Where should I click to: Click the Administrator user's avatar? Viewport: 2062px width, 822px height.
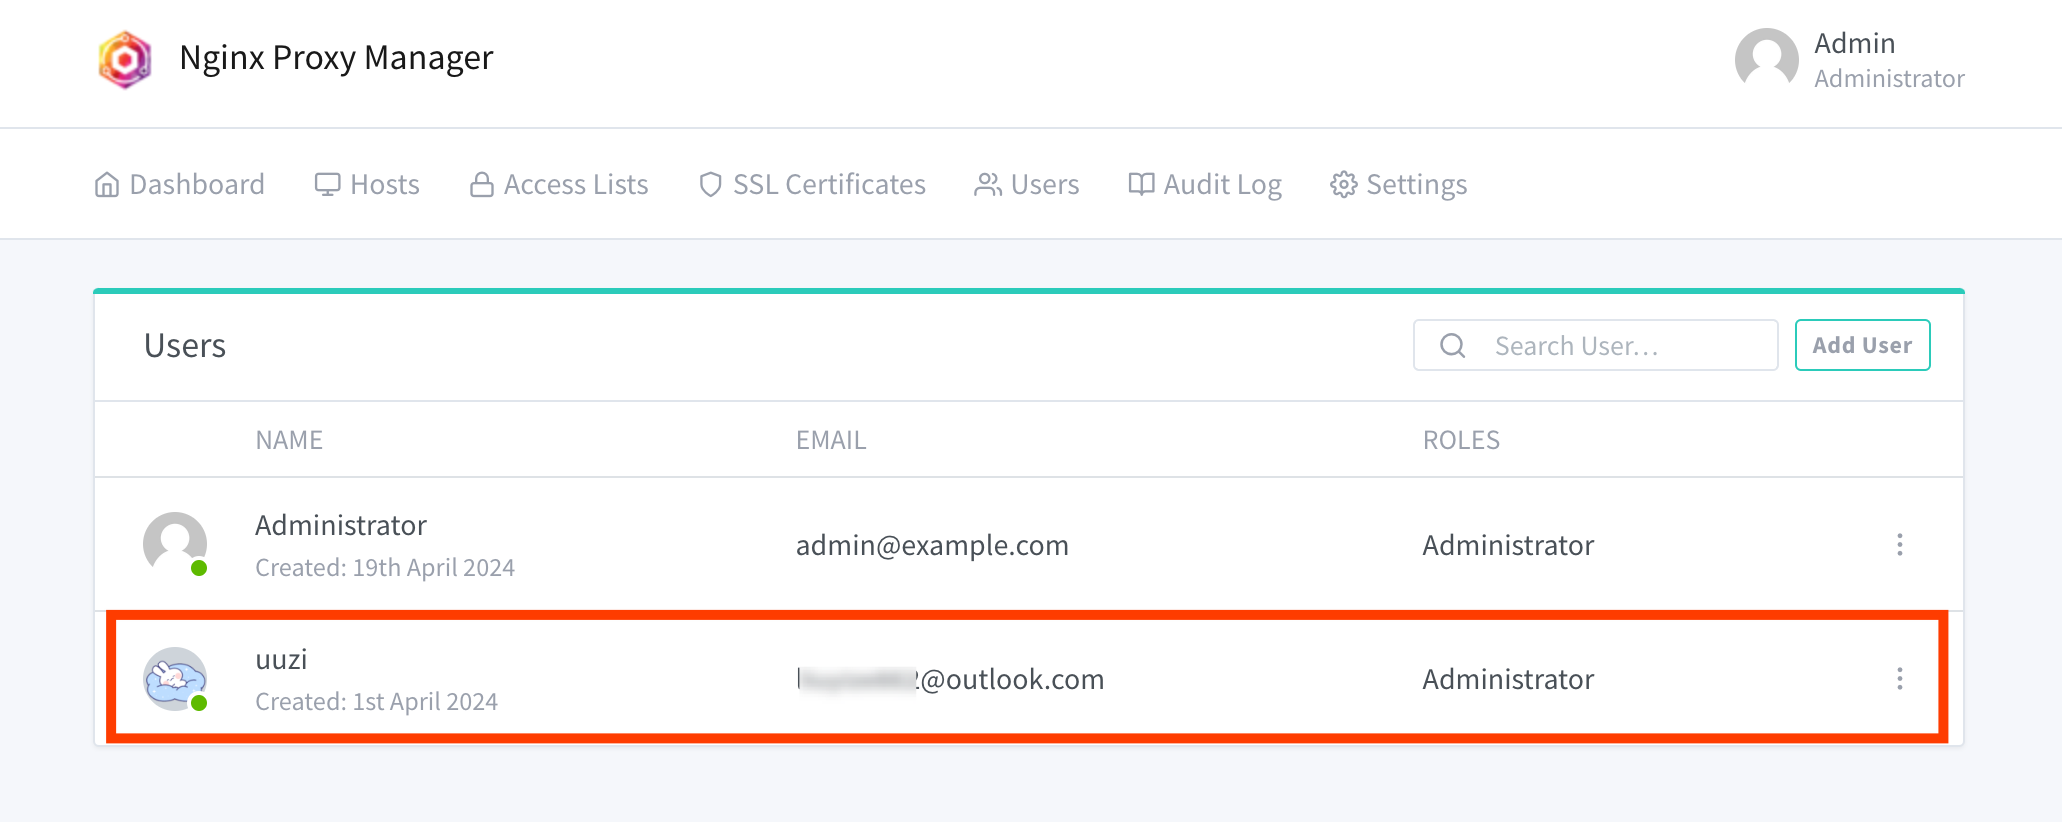(x=175, y=544)
